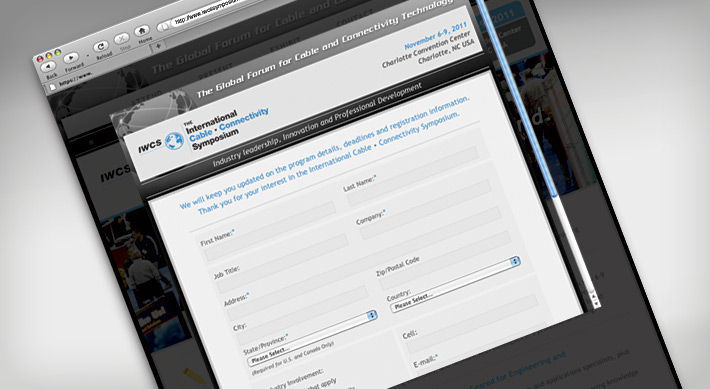
Task: Click the Country dropdown blue arrow stepper
Action: point(515,261)
